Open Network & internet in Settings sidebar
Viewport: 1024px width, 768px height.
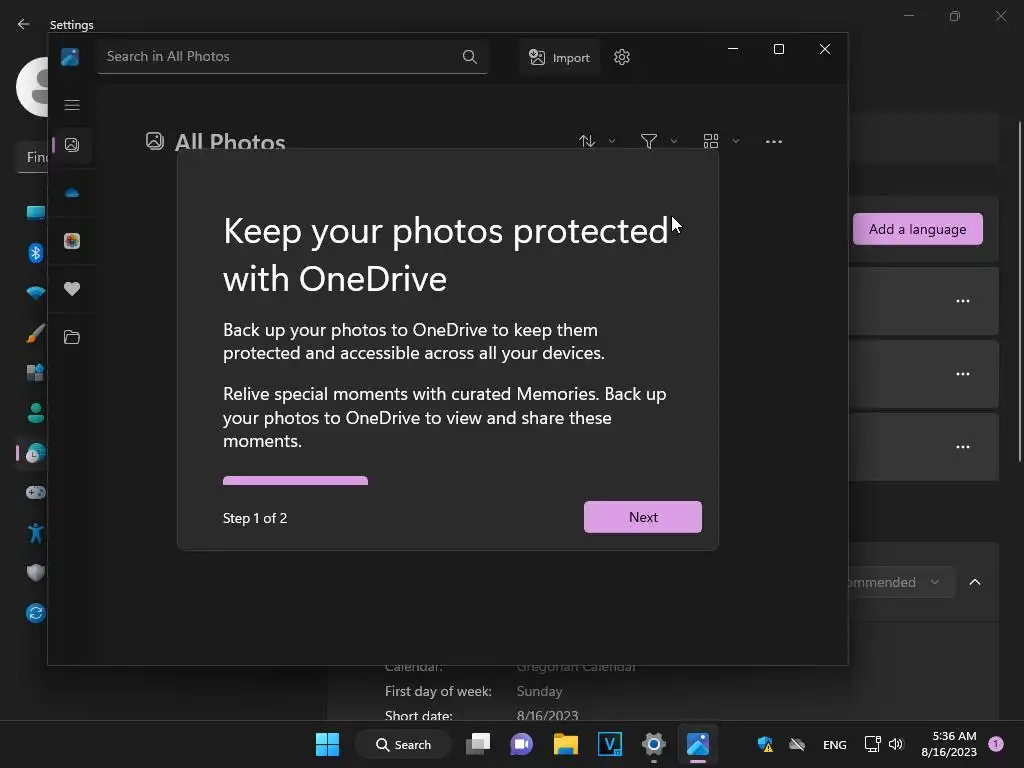[x=35, y=293]
